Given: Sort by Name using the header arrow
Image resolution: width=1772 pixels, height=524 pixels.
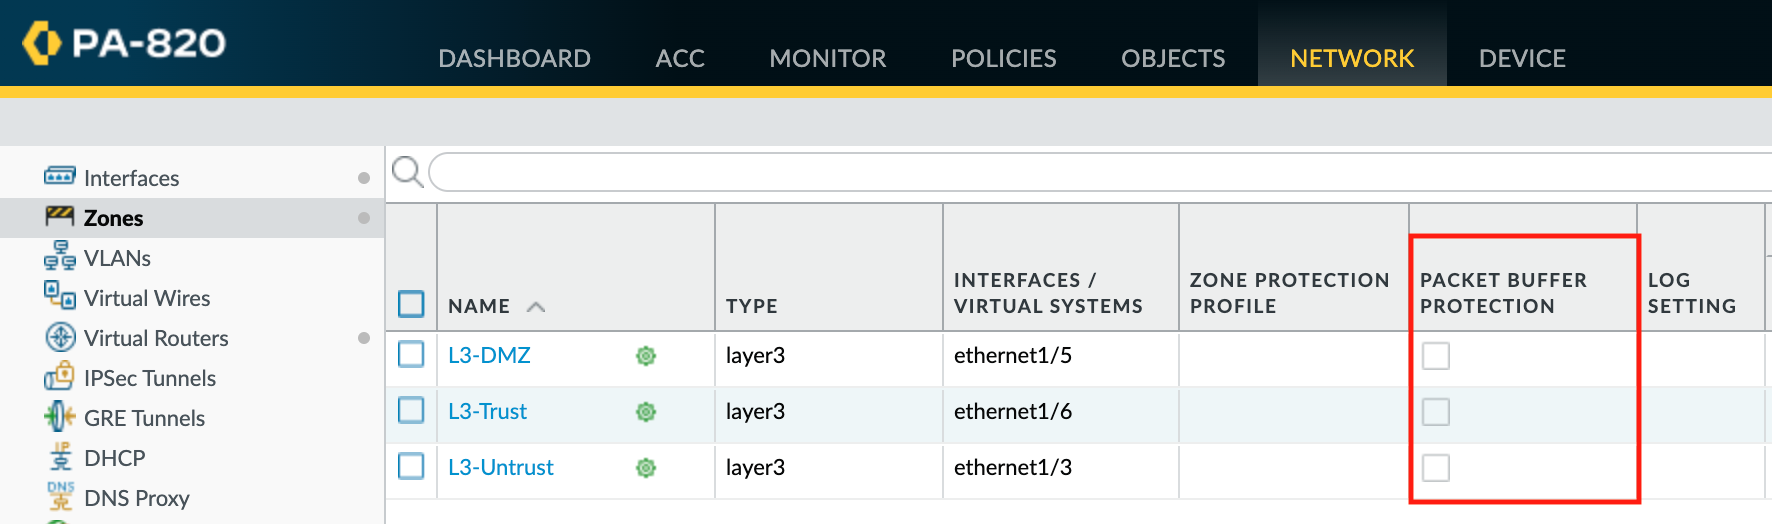Looking at the screenshot, I should click(536, 307).
